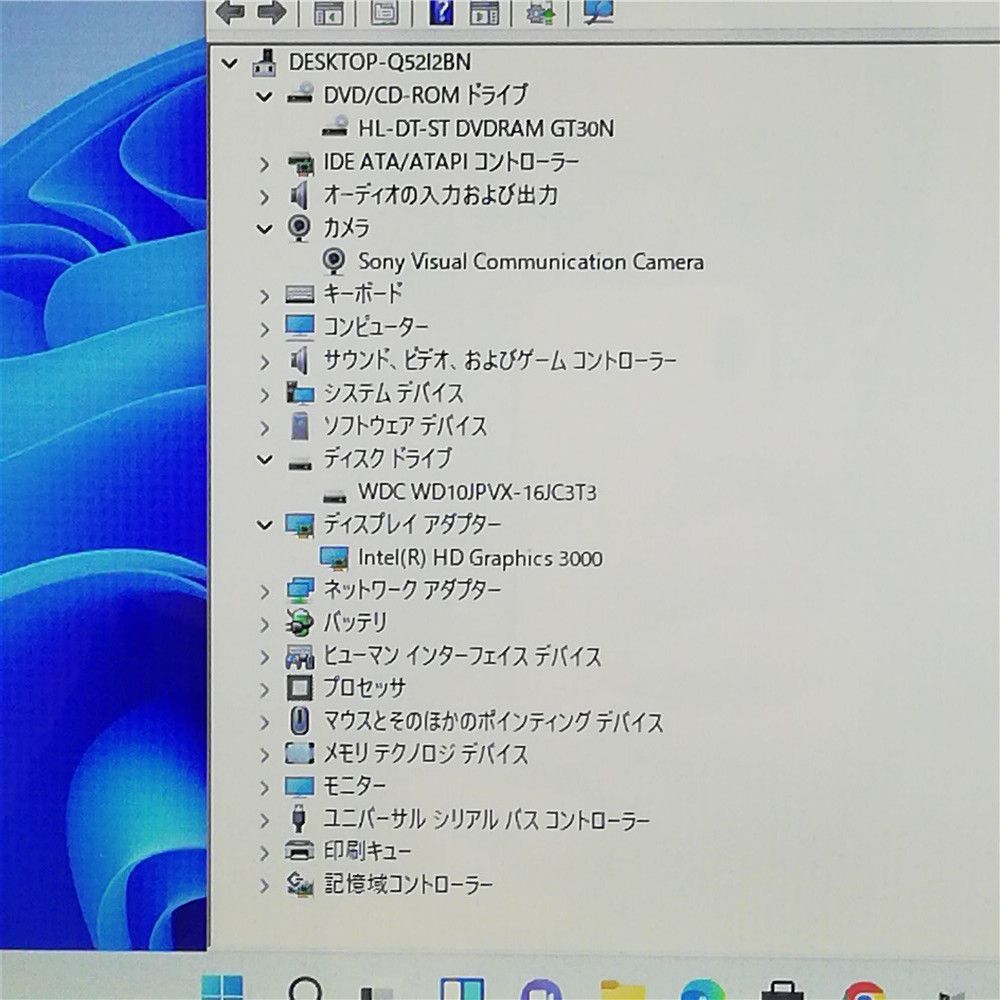Viewport: 1000px width, 1000px height.
Task: Click the Scan for hardware changes icon
Action: [598, 11]
